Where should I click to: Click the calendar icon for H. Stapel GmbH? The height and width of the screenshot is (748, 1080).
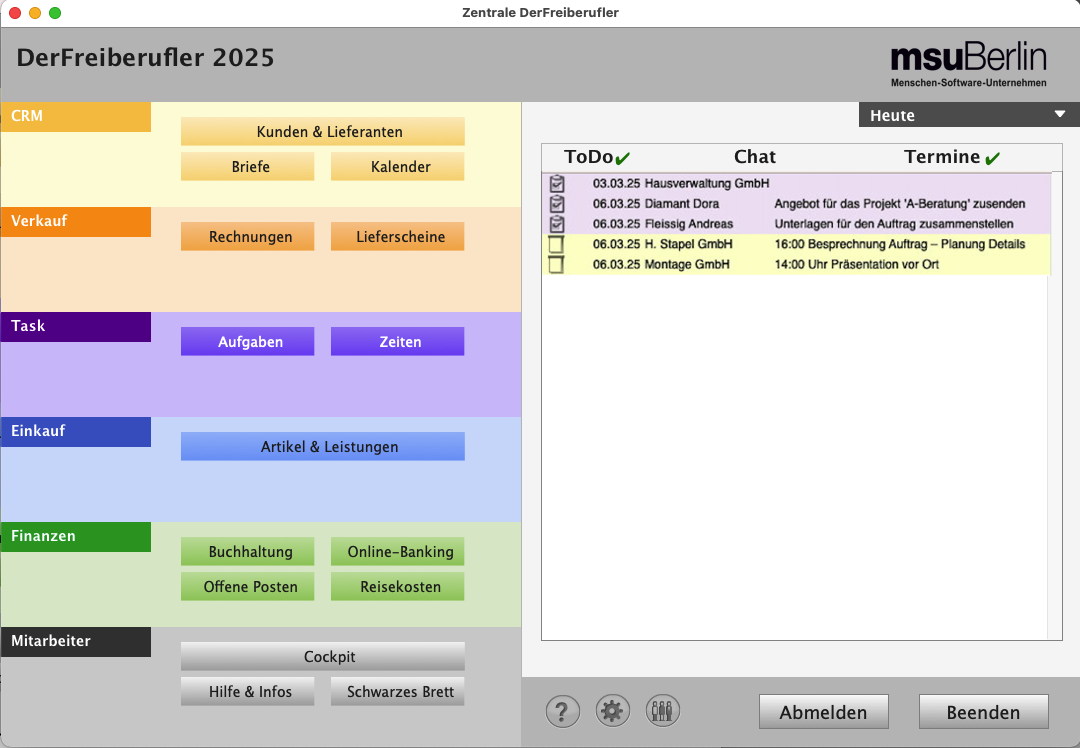(x=557, y=244)
